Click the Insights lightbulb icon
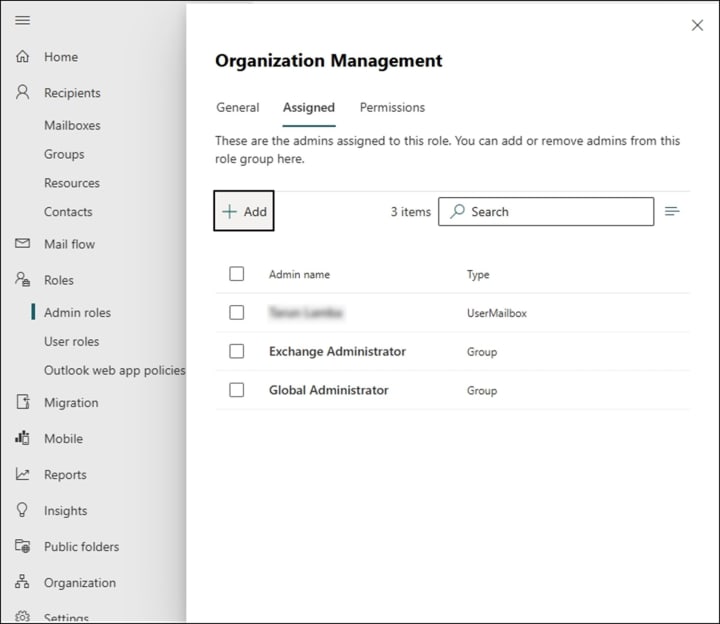Image resolution: width=720 pixels, height=624 pixels. 22,510
